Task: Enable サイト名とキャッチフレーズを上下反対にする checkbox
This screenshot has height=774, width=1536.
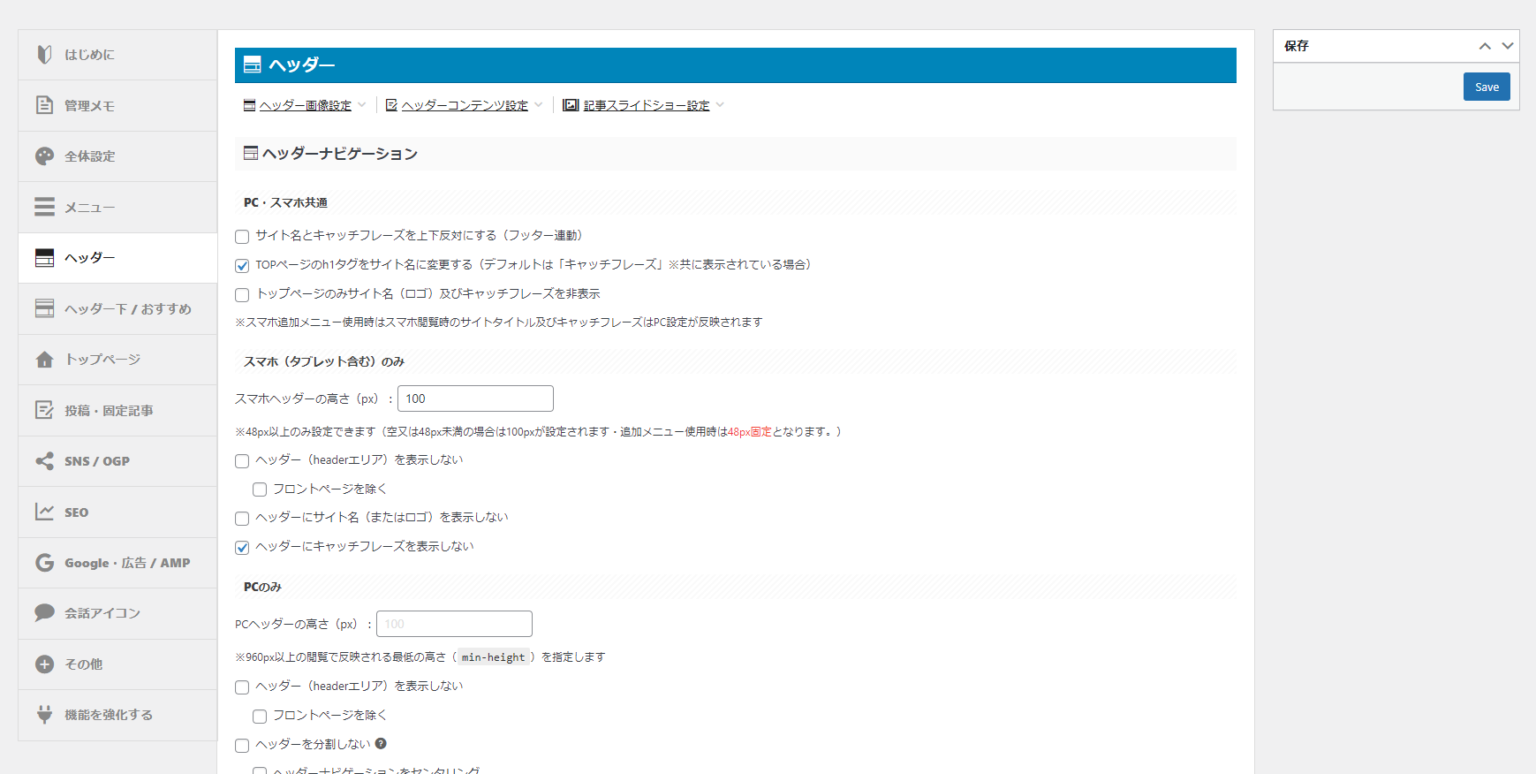Action: click(x=241, y=235)
